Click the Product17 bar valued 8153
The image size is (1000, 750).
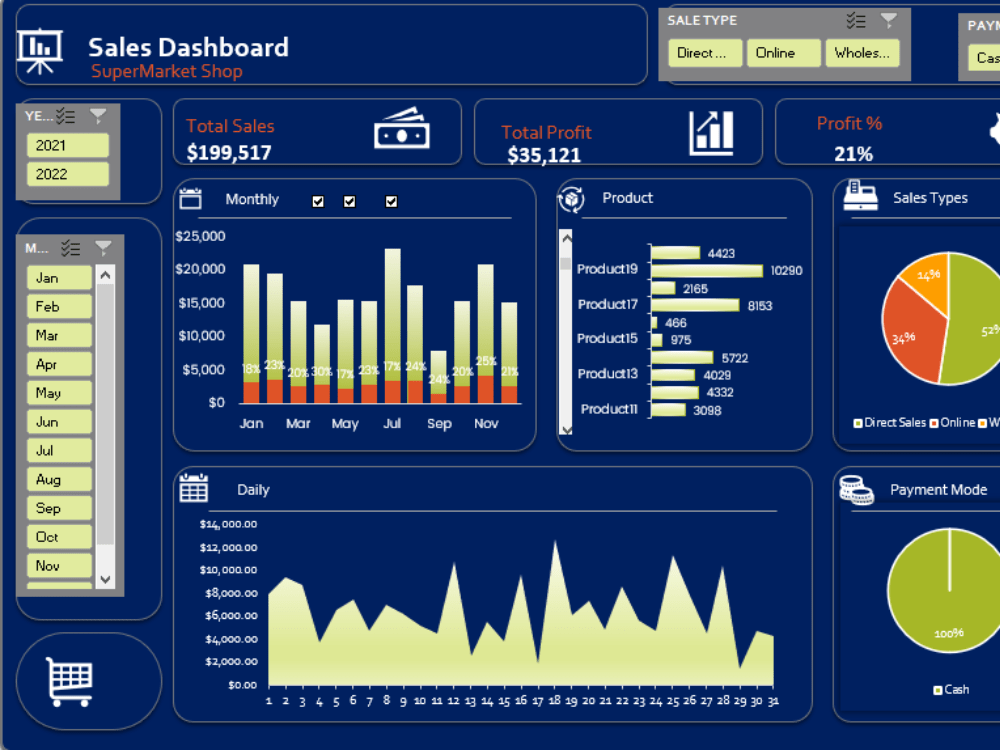click(695, 305)
